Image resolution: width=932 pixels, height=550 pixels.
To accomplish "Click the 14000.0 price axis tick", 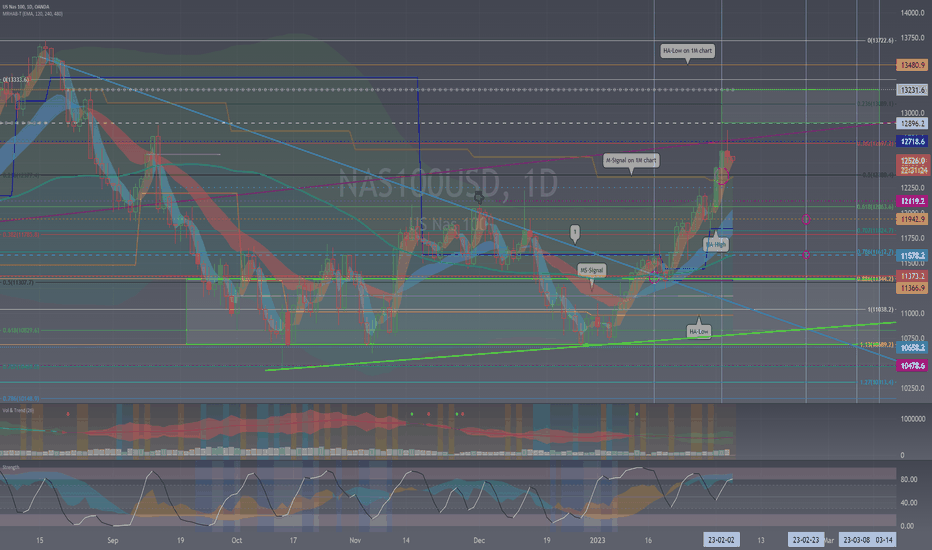I will tap(912, 12).
